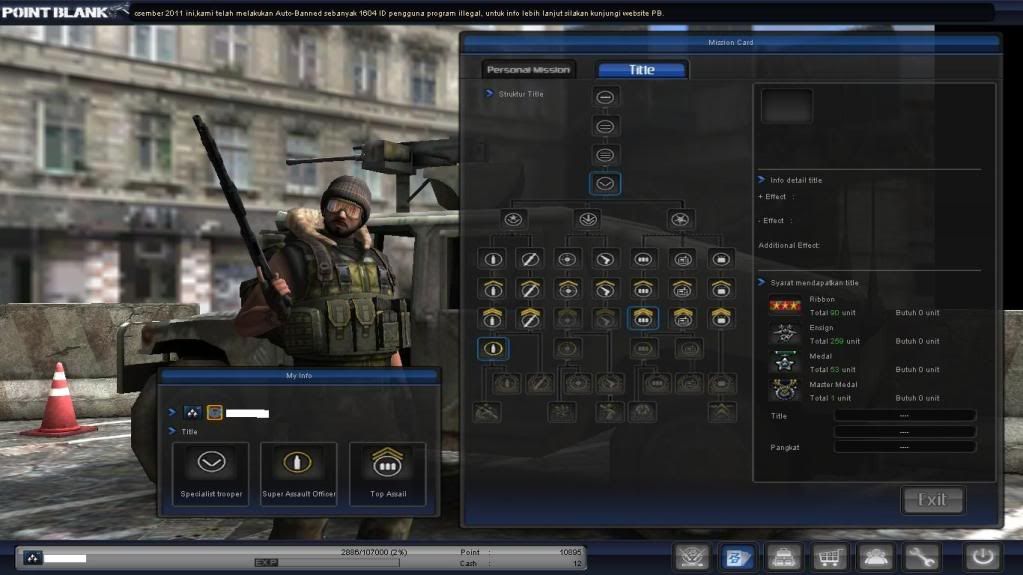This screenshot has width=1023, height=575.
Task: Expand the Info detail title arrow
Action: coord(761,179)
